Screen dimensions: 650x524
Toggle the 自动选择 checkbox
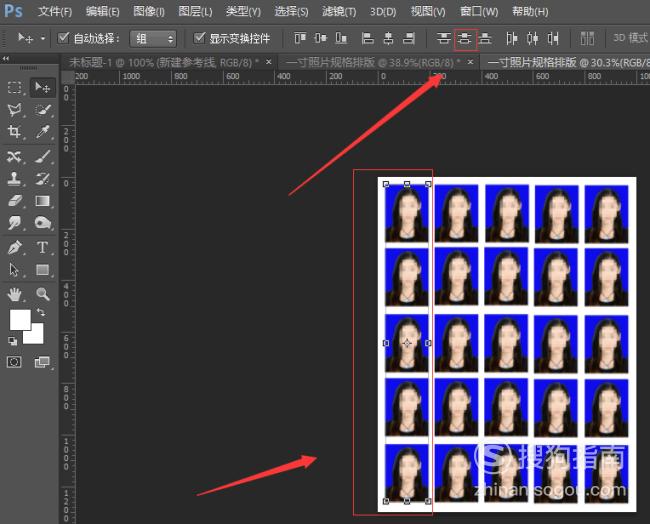(63, 38)
